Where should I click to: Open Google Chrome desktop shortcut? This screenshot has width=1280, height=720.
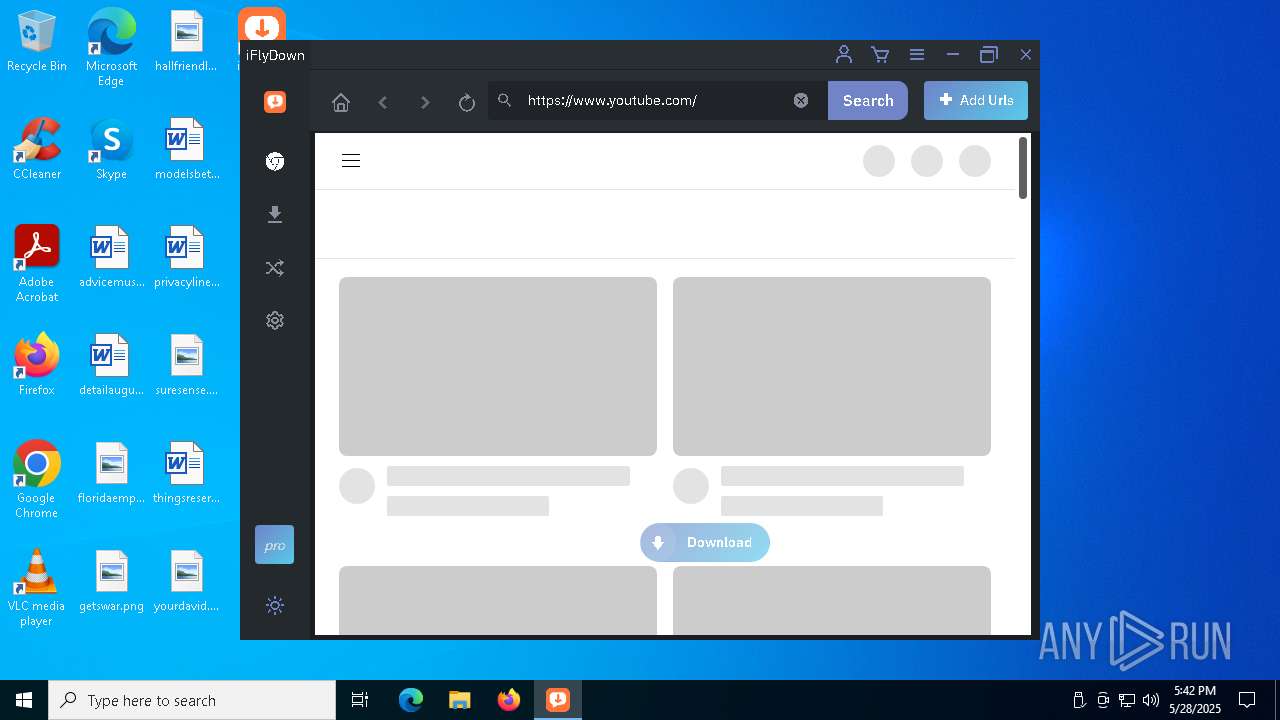point(37,480)
